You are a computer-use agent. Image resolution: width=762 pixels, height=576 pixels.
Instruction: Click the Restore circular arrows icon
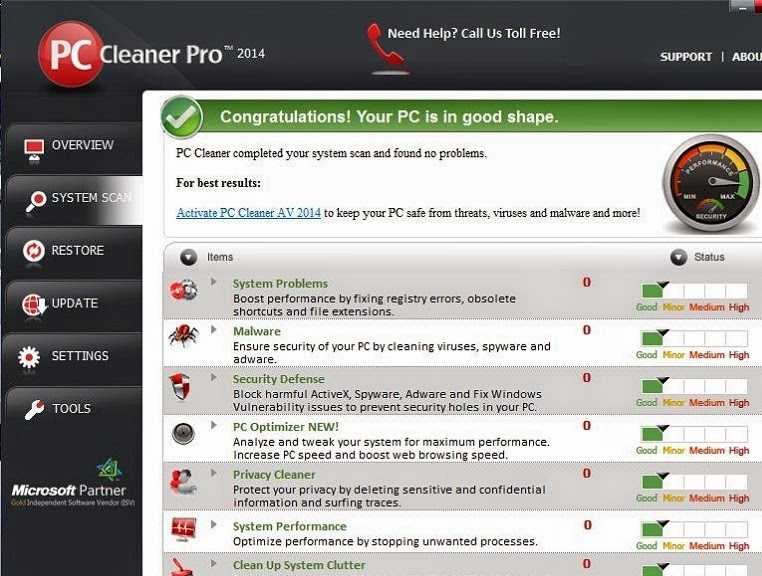[34, 251]
